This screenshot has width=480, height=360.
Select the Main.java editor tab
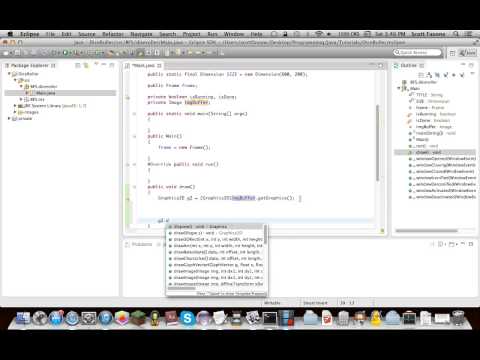[143, 66]
